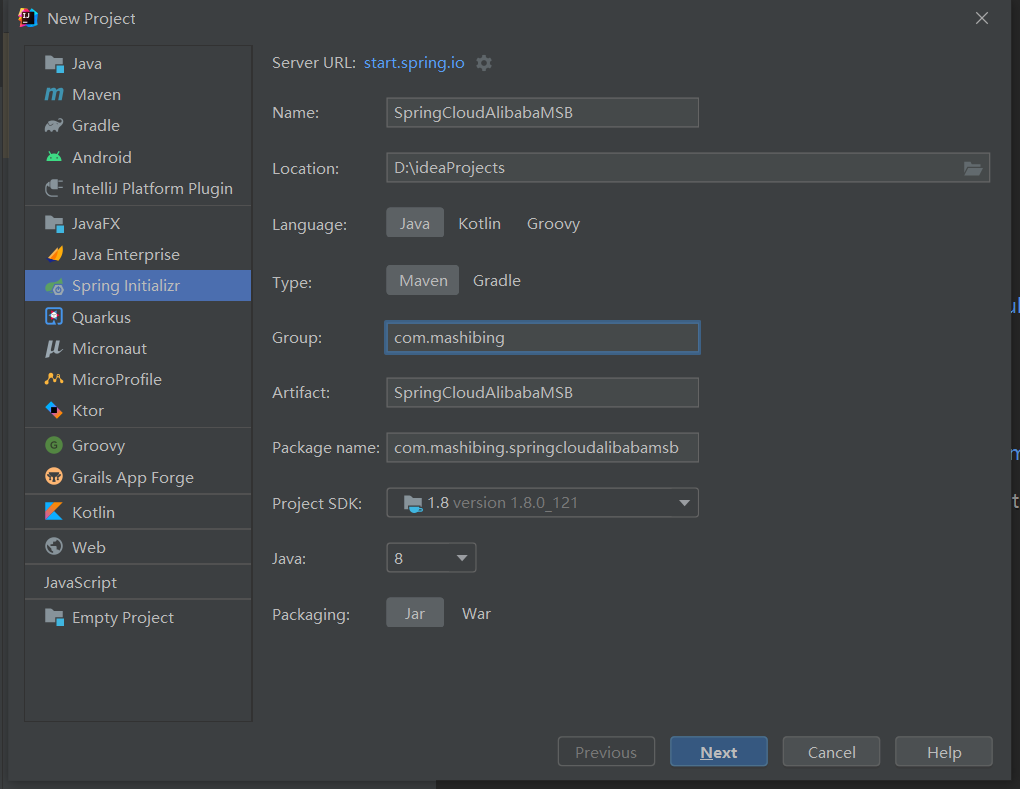1020x789 pixels.
Task: Choose Maven as project type
Action: (423, 280)
